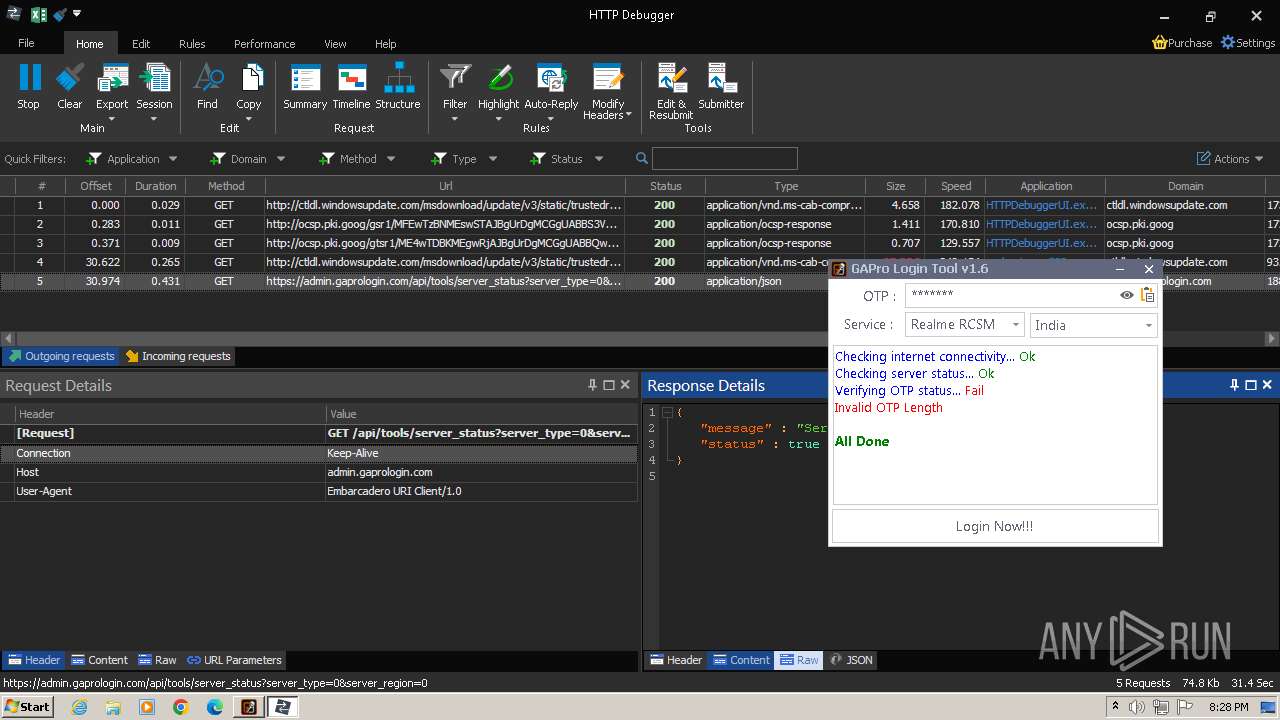
Task: Pin the Response Details panel
Action: click(1234, 385)
